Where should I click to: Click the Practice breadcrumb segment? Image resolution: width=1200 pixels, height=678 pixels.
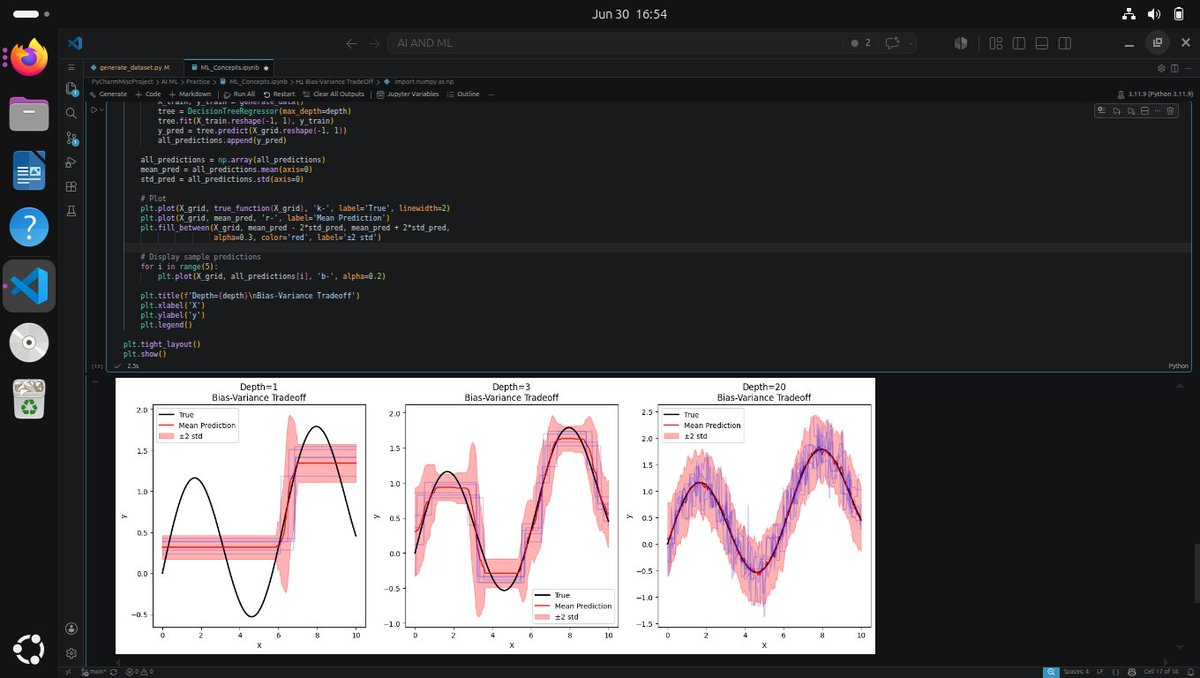pos(198,81)
